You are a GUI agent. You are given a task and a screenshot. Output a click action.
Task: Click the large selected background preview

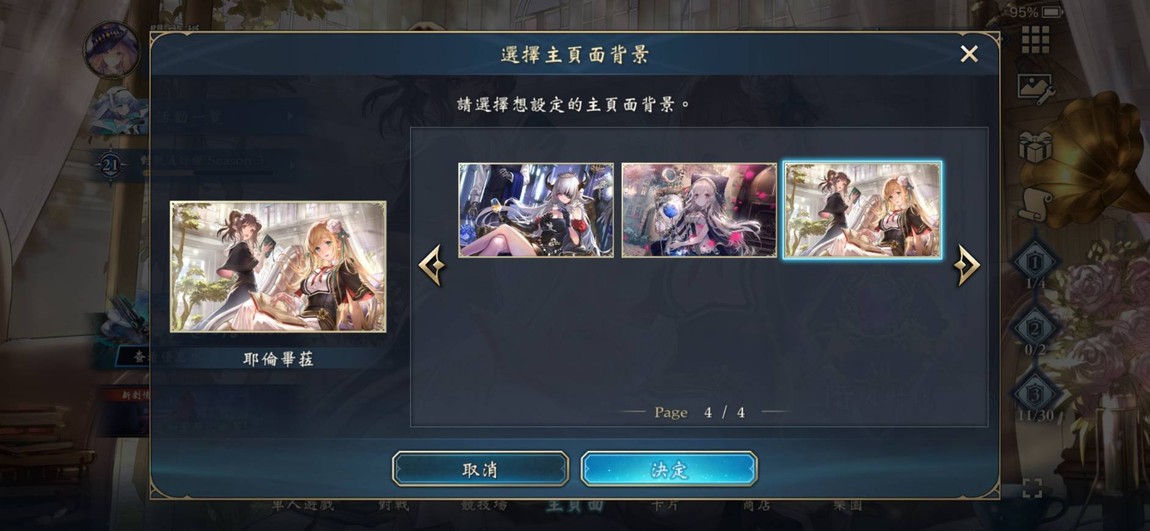coord(278,267)
